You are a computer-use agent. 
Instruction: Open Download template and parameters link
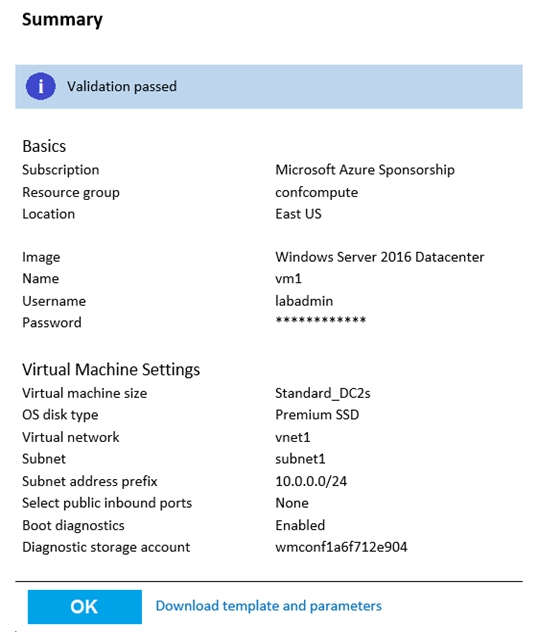[x=269, y=606]
